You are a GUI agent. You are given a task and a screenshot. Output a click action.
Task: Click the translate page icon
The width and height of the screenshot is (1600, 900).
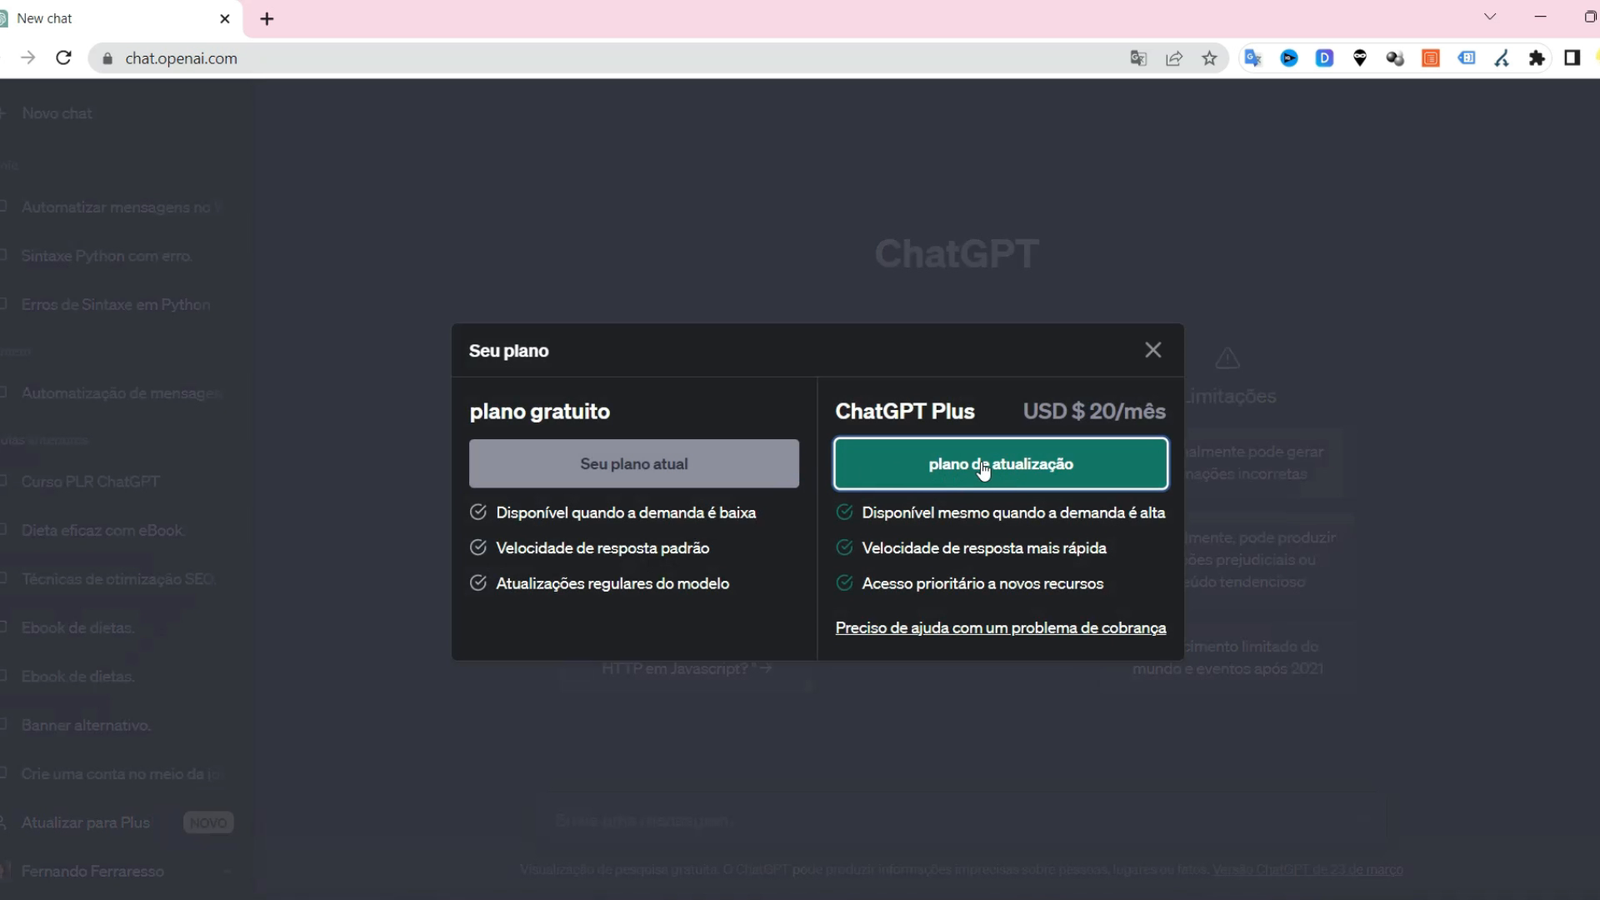point(1138,58)
